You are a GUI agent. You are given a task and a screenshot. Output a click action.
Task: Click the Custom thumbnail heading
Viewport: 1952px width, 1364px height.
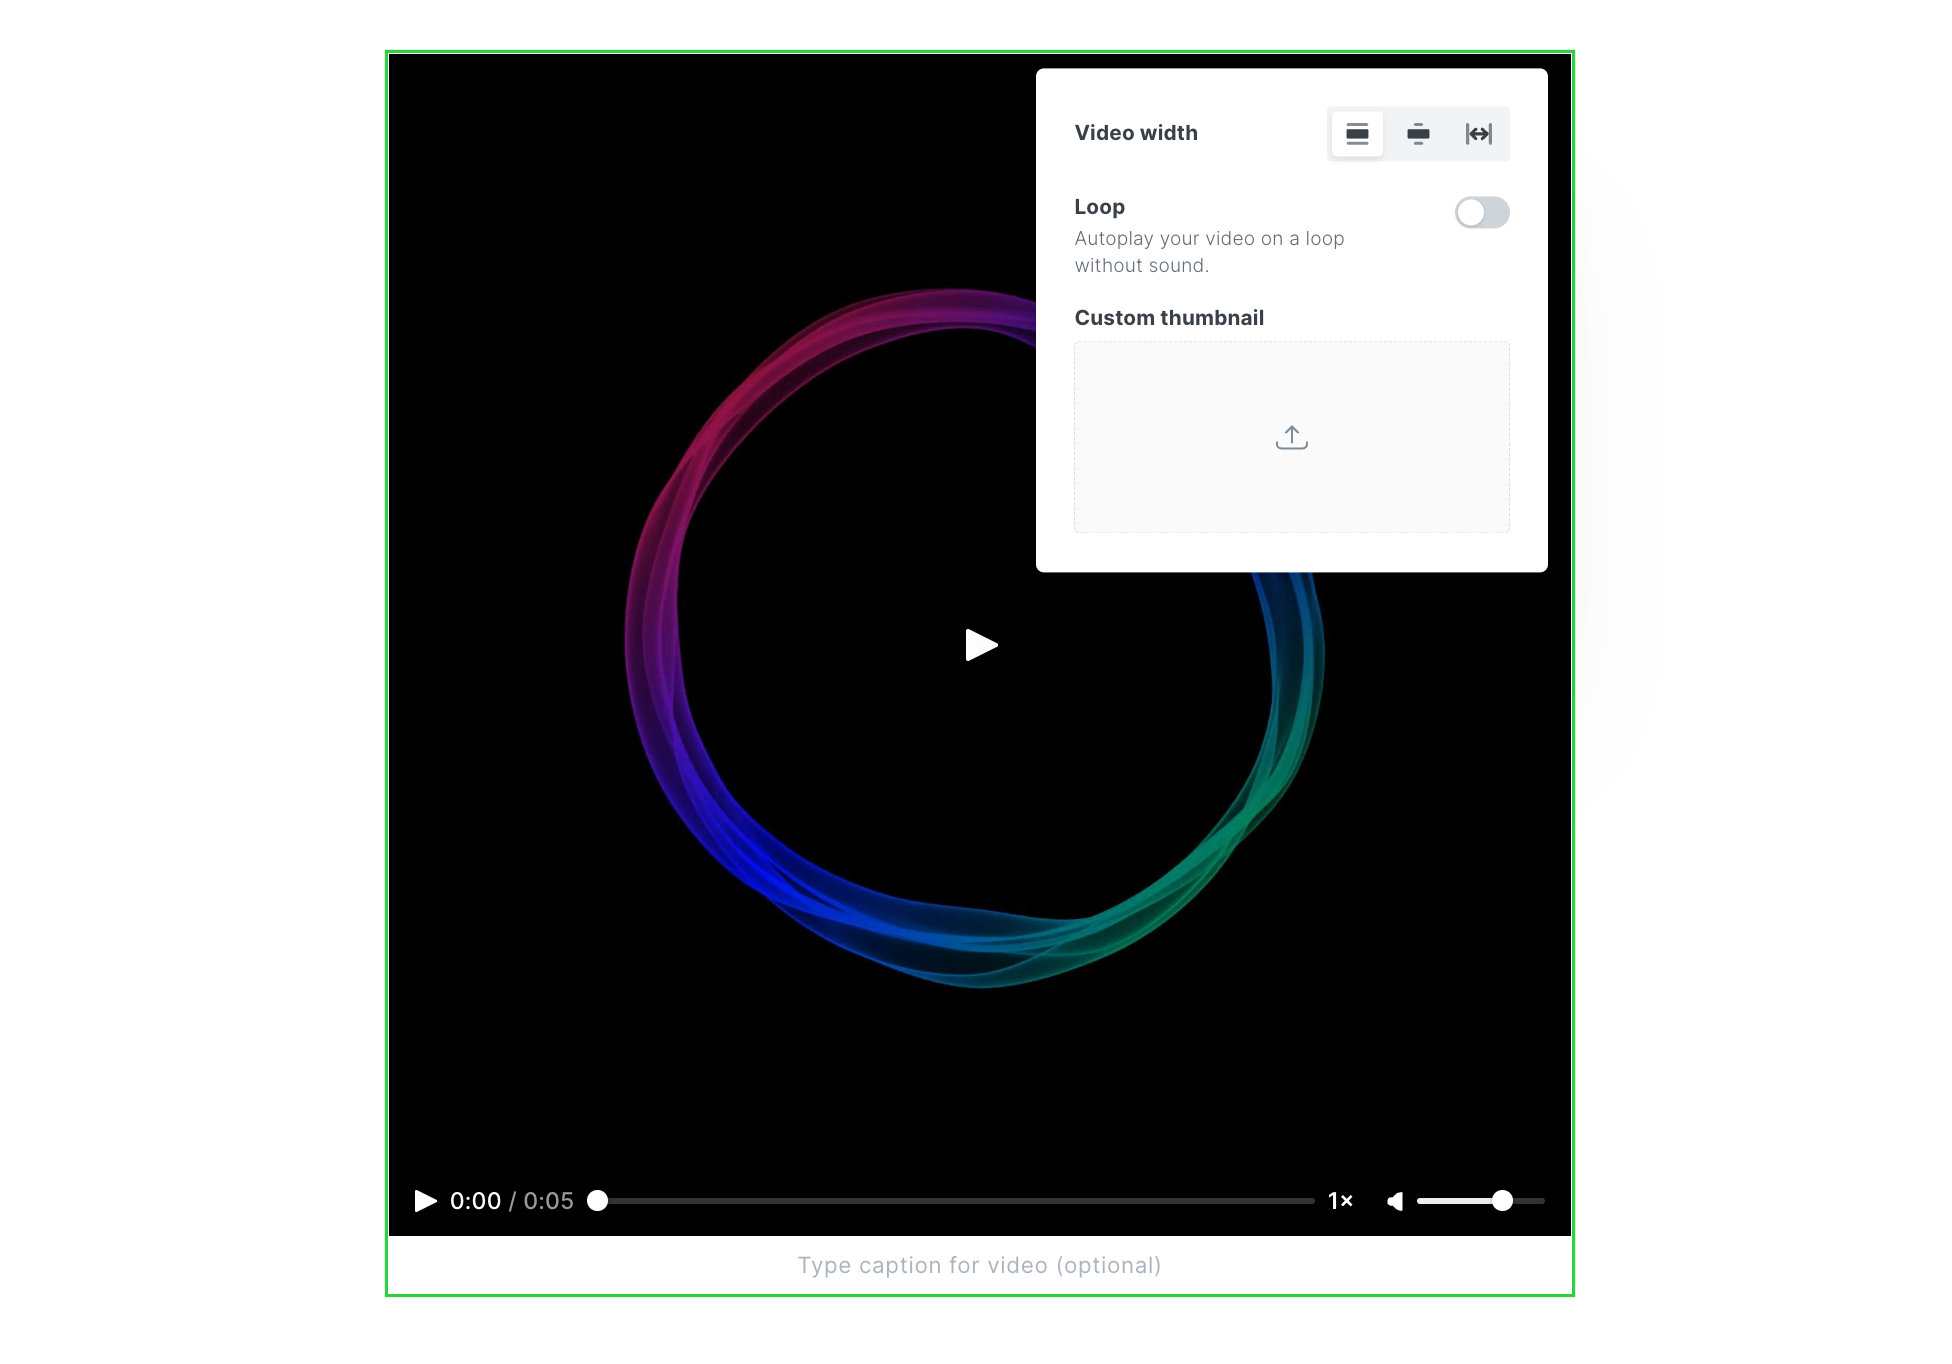click(x=1169, y=318)
